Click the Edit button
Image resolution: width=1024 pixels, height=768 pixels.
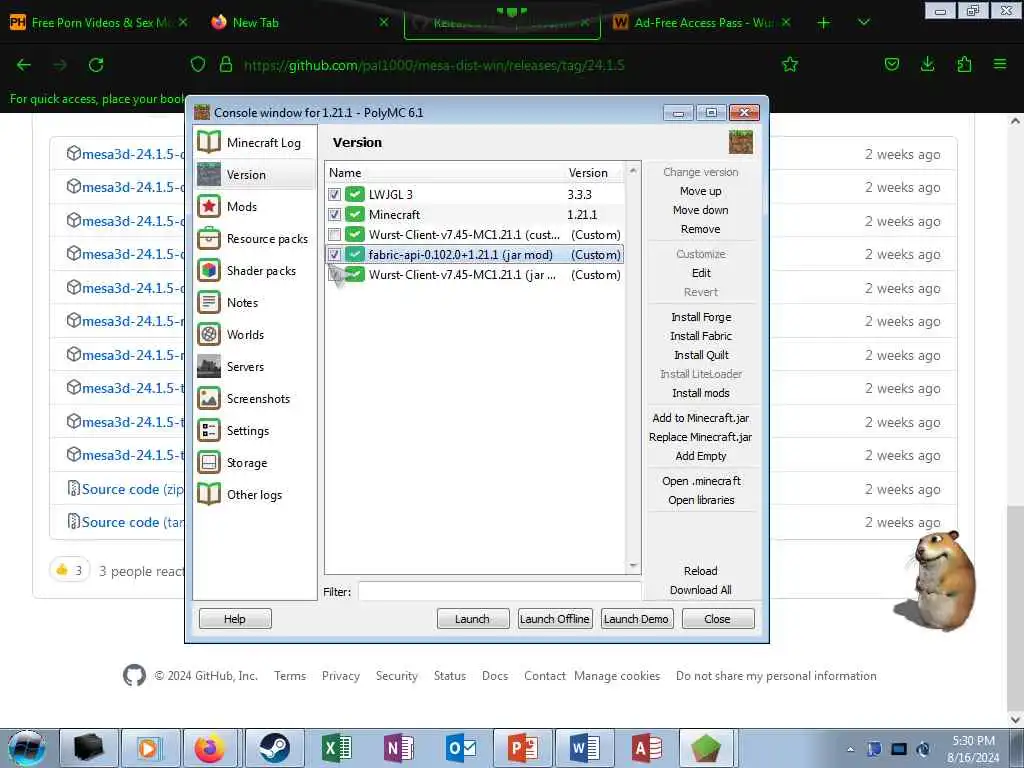(x=700, y=273)
